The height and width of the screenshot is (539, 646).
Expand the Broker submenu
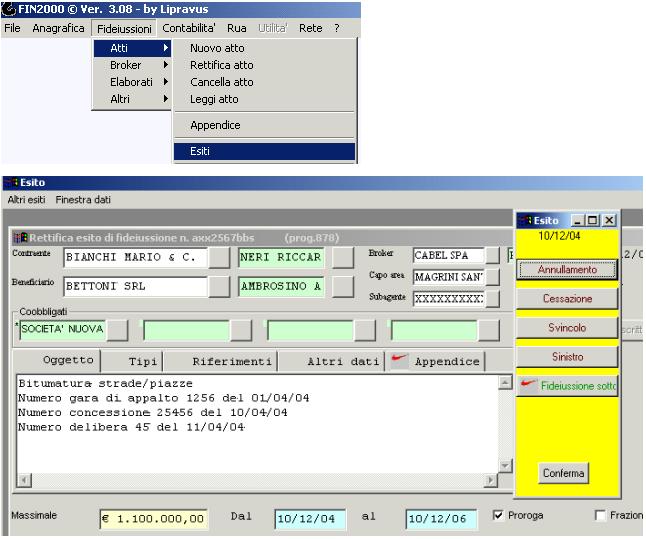(x=132, y=65)
